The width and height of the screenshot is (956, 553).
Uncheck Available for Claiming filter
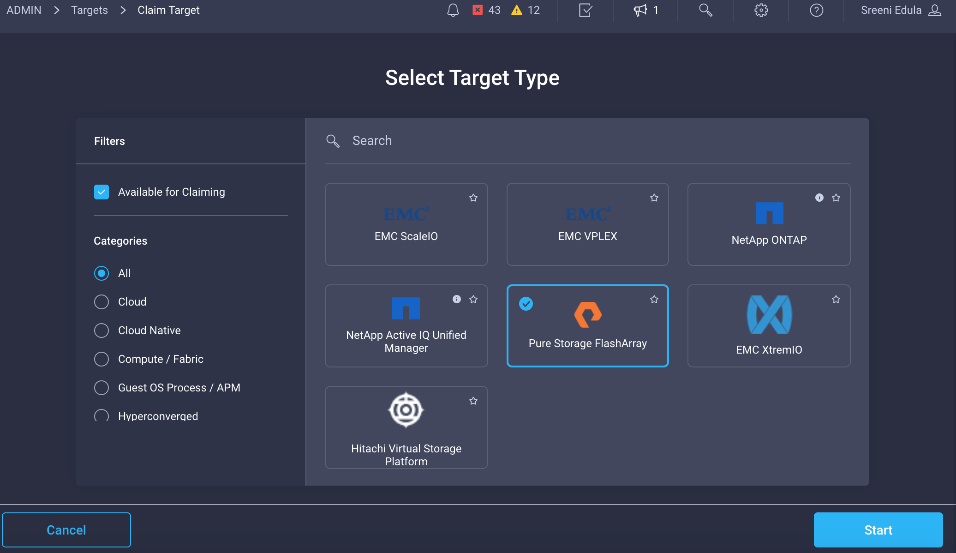click(x=101, y=192)
